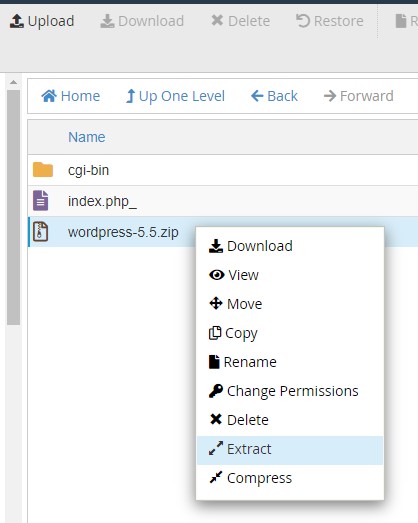
Task: Choose Download from the context menu
Action: click(x=290, y=246)
